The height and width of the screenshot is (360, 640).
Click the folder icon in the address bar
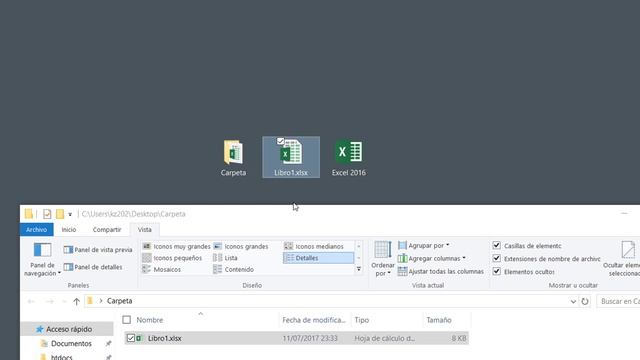[x=90, y=301]
